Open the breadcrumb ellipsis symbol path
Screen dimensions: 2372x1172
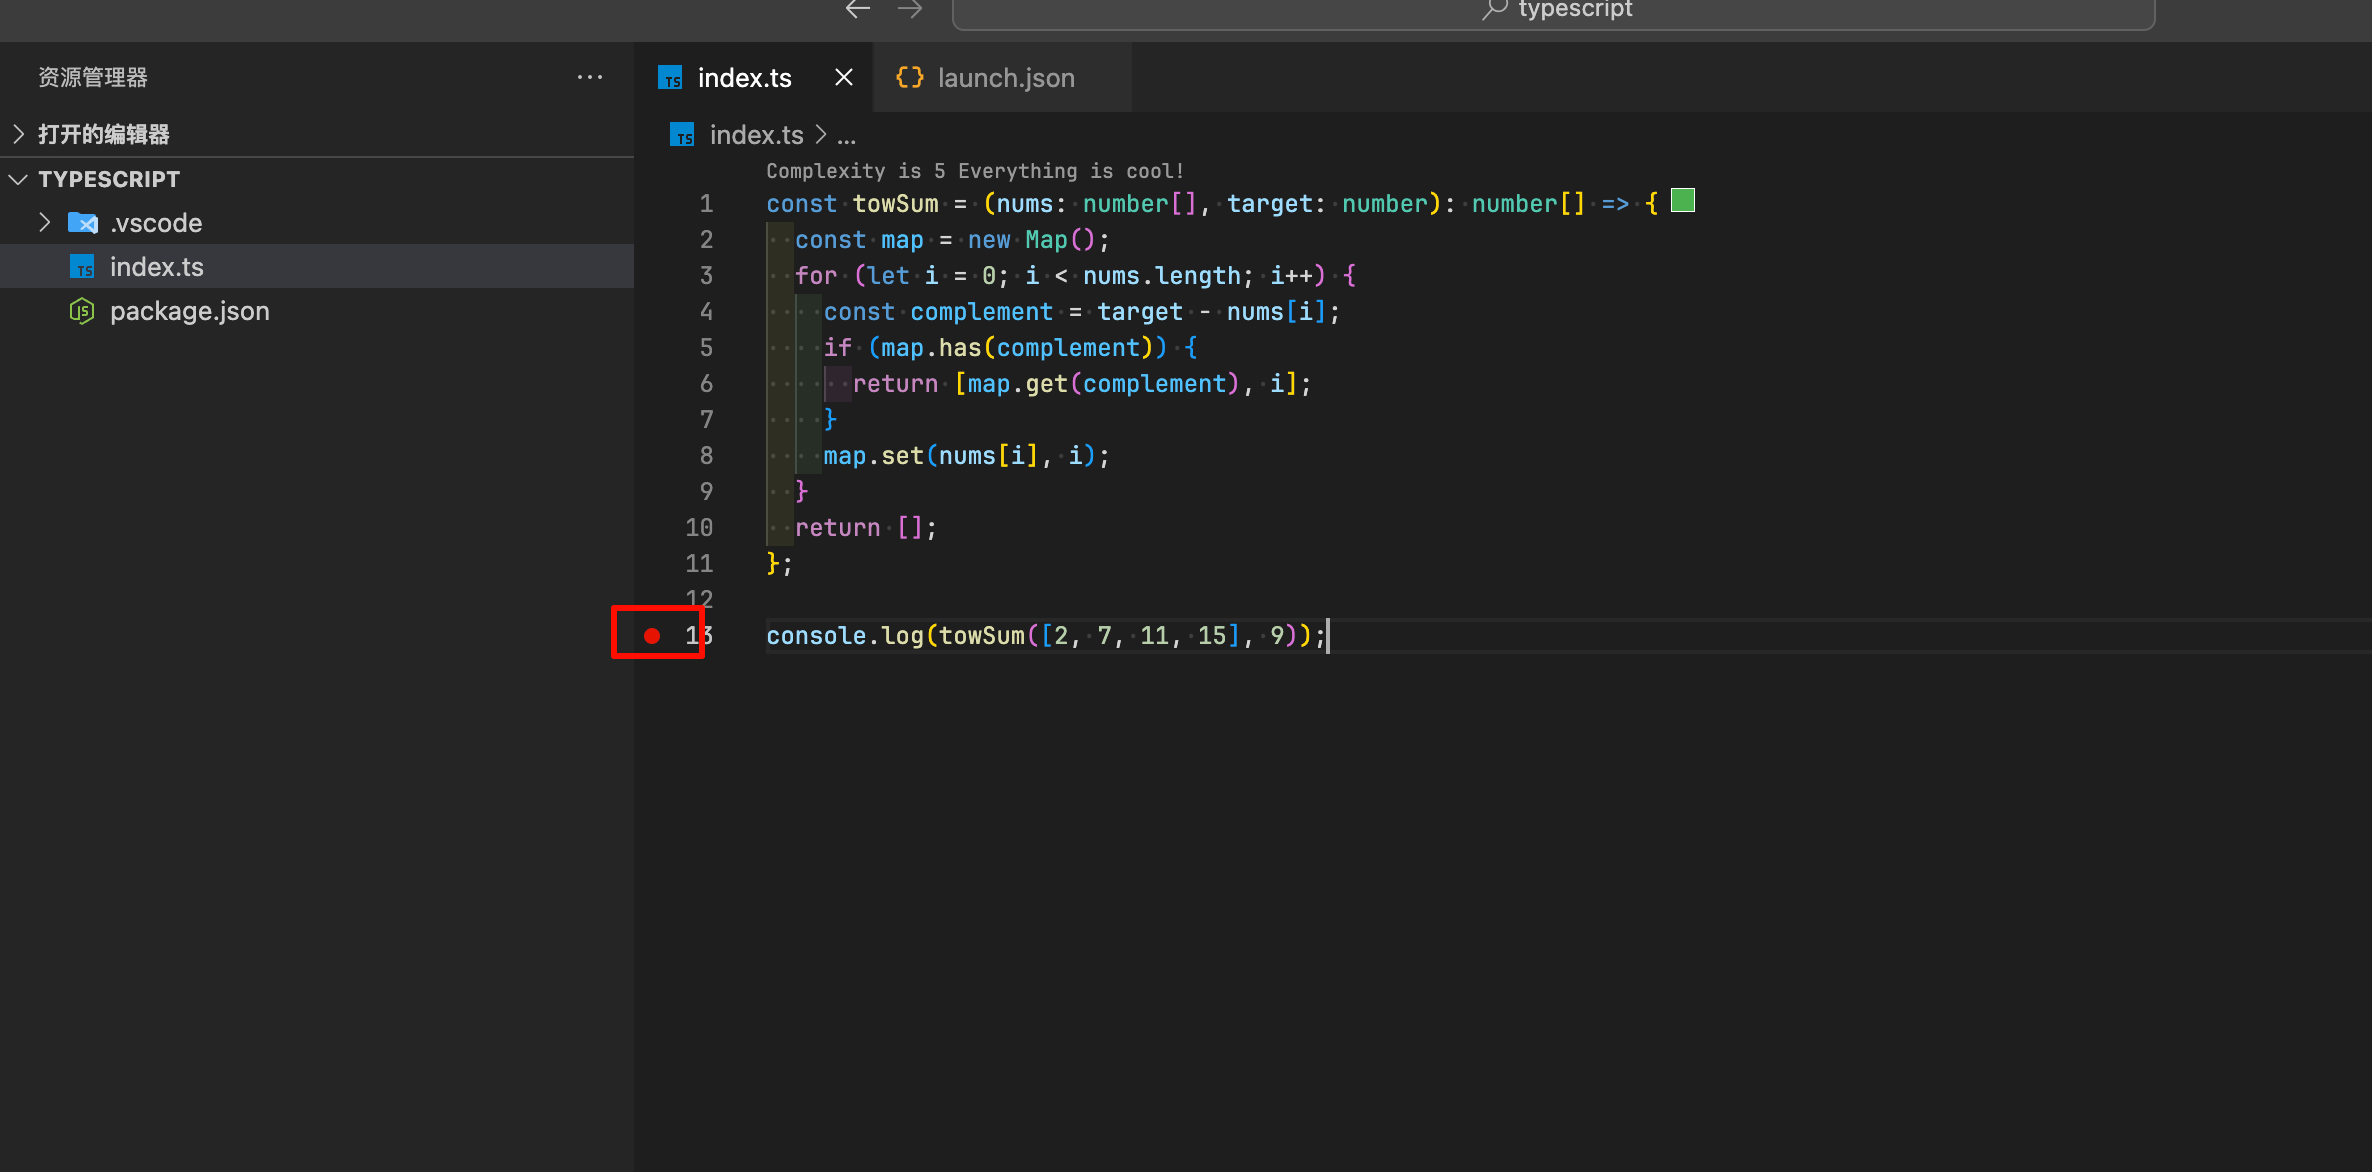(x=846, y=136)
